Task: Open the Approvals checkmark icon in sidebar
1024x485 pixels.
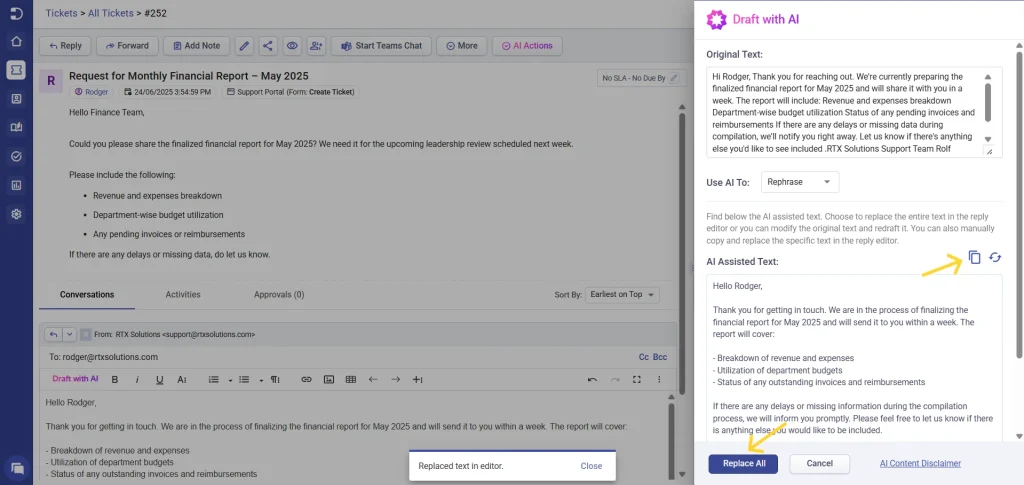Action: click(16, 156)
